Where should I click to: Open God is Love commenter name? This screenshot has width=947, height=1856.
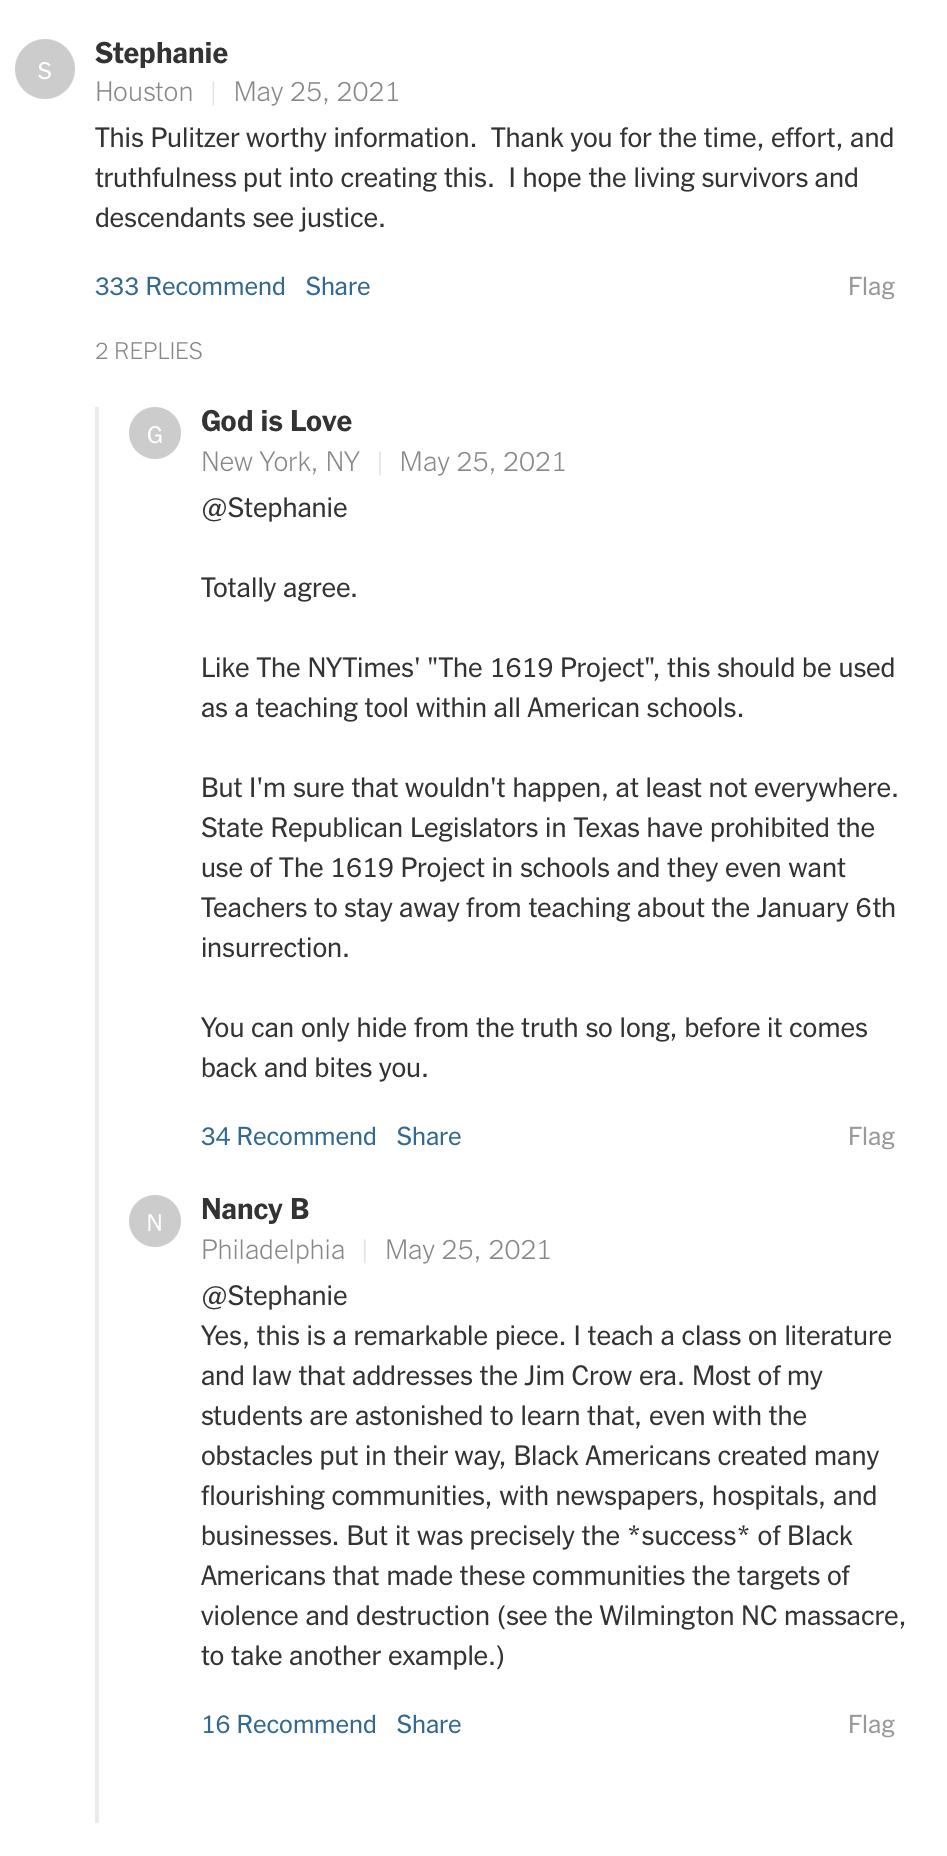pyautogui.click(x=277, y=422)
